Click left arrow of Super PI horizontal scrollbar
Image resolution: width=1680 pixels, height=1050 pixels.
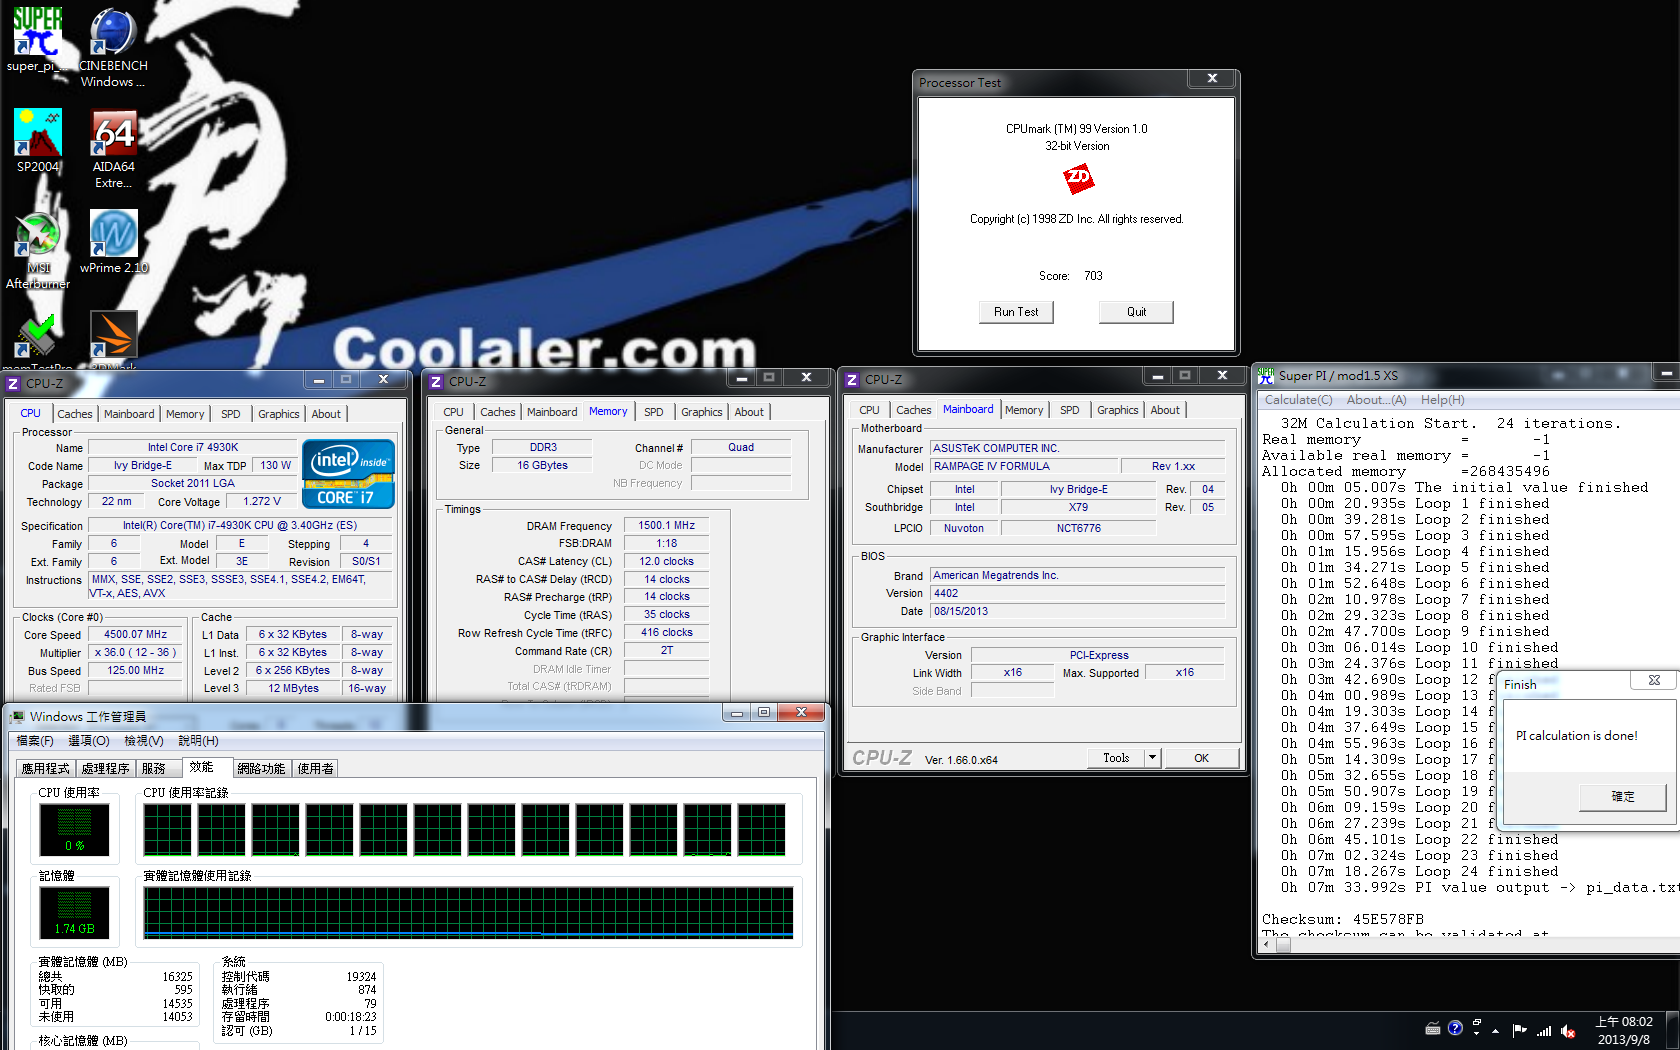point(1266,943)
